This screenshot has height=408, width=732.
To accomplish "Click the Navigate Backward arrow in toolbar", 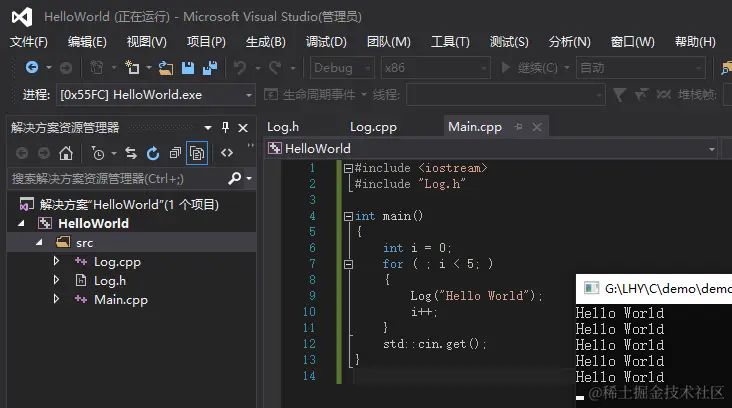I will [x=32, y=68].
